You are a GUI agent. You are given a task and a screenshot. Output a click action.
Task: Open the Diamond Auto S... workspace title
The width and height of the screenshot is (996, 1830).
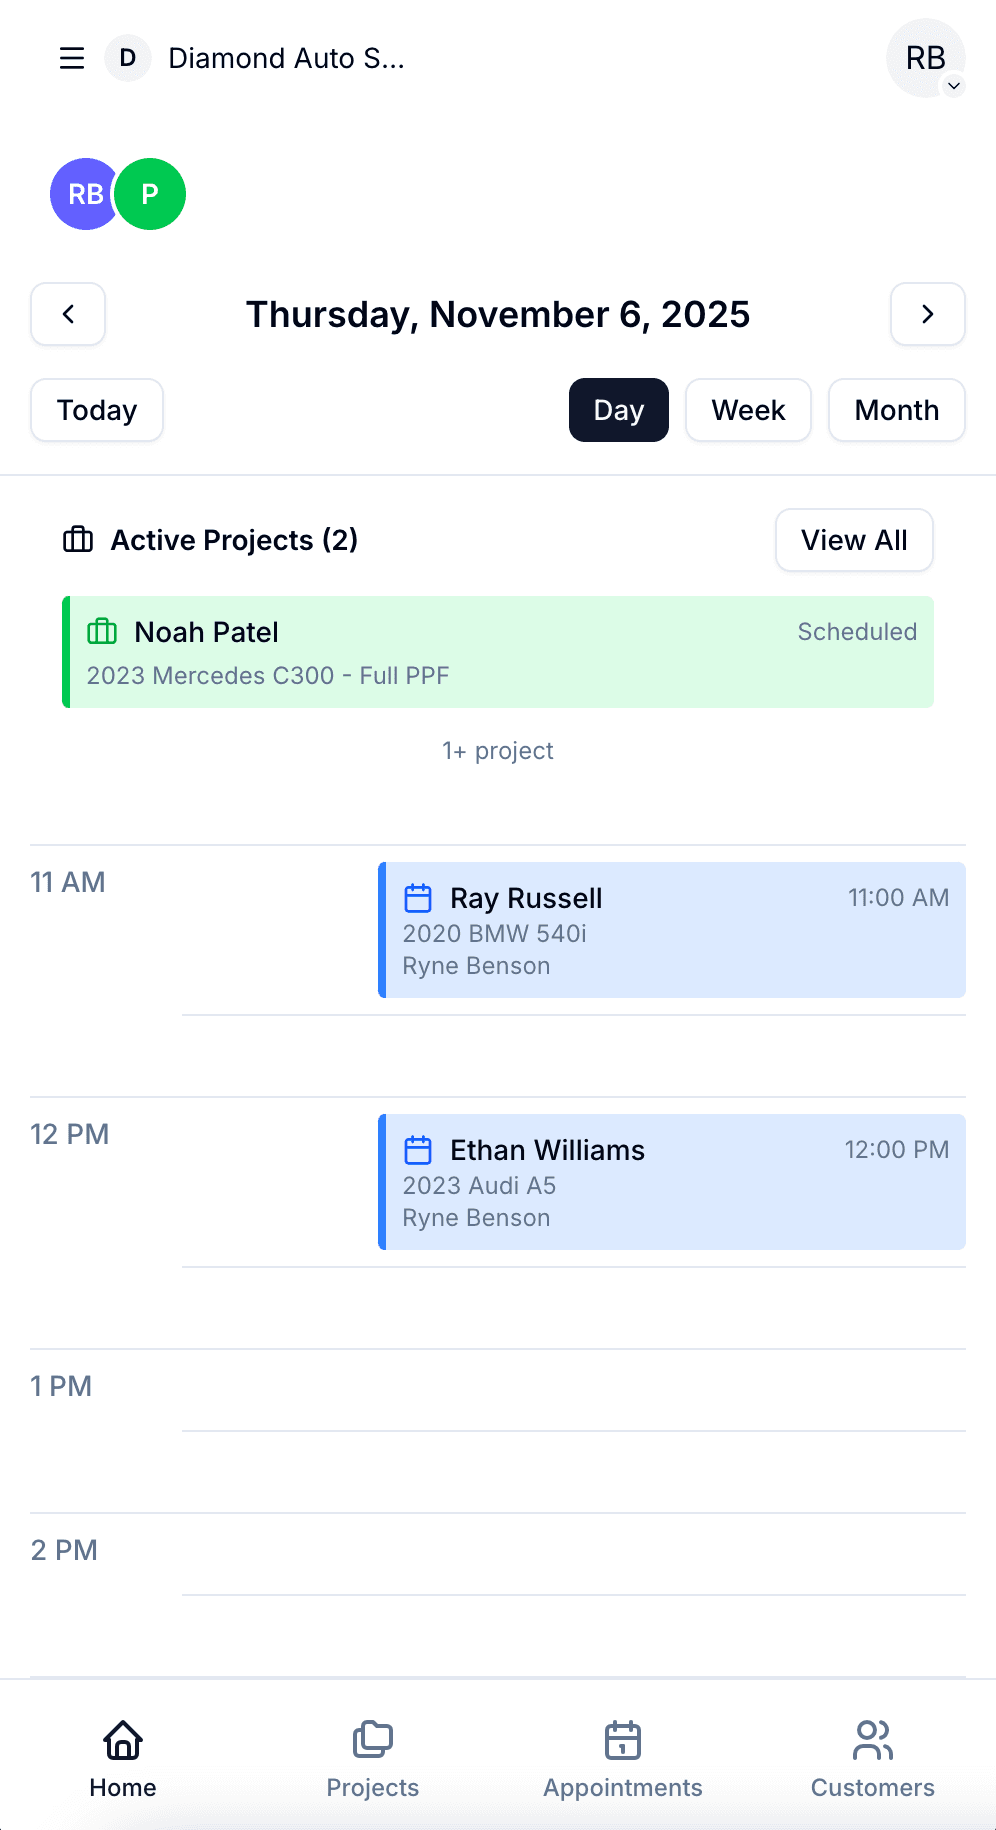coord(287,58)
